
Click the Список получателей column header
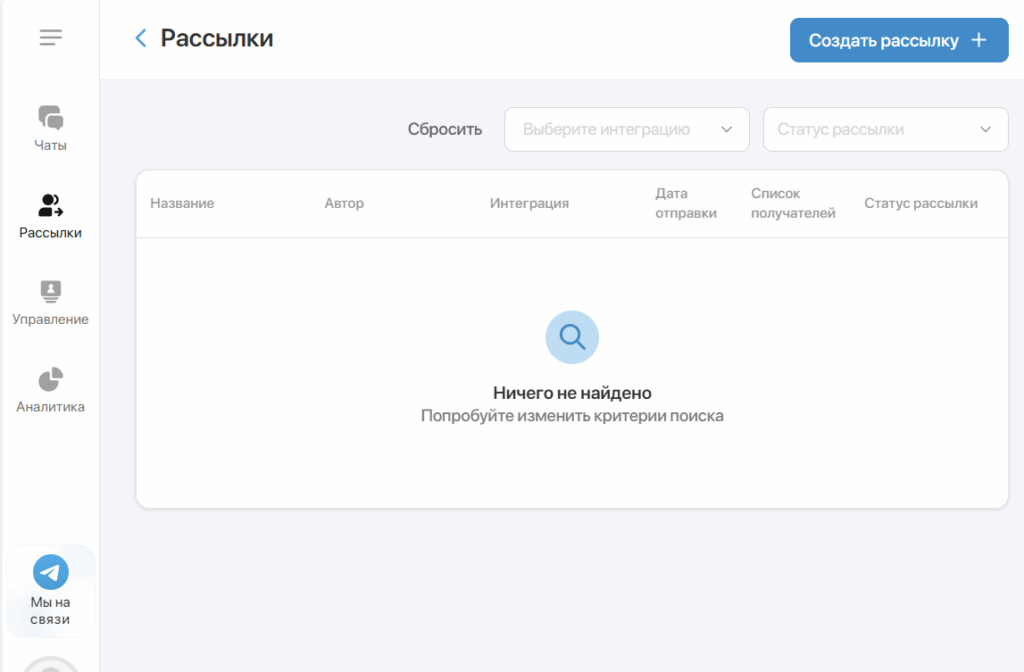point(793,203)
